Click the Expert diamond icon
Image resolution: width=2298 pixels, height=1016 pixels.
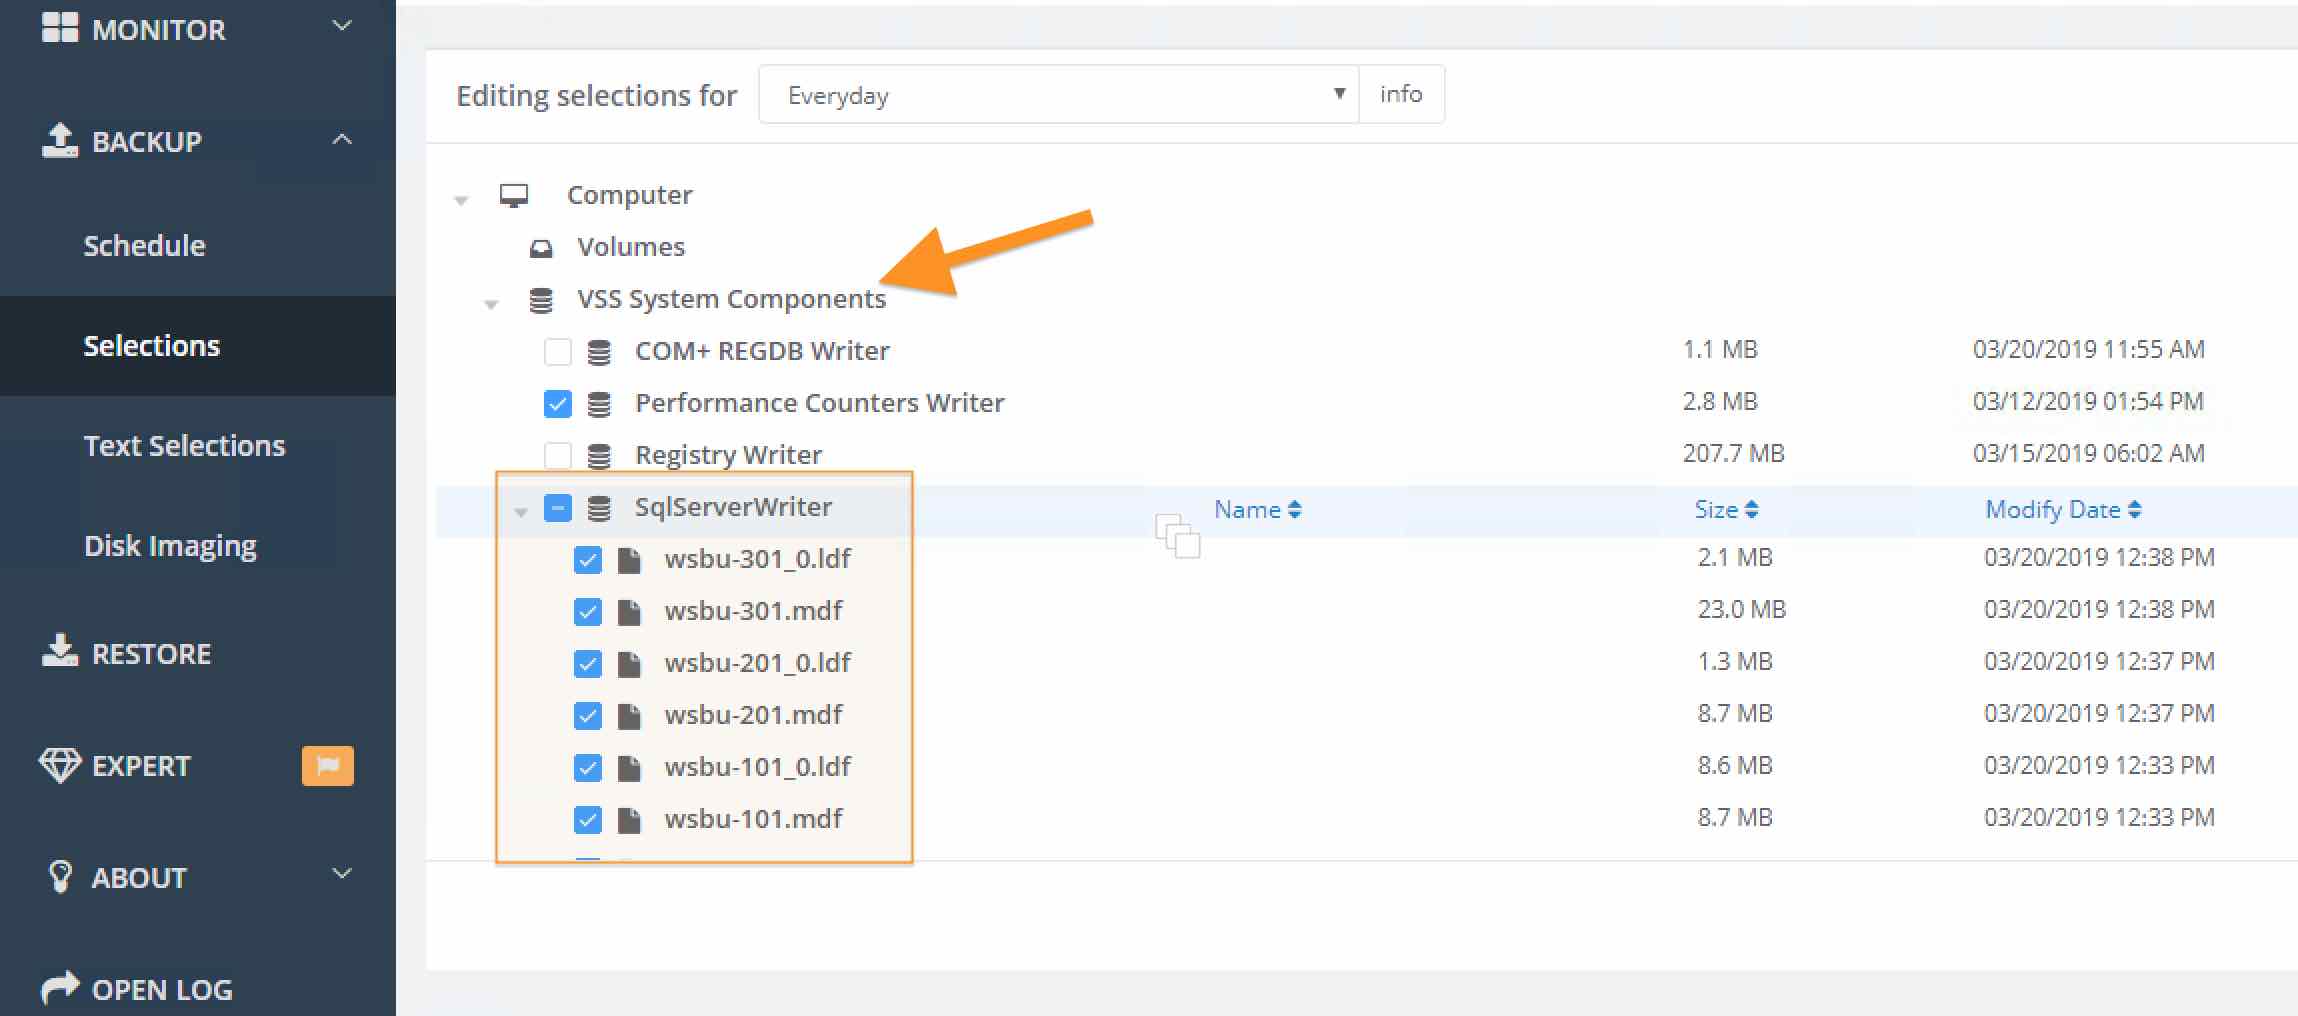pyautogui.click(x=60, y=765)
